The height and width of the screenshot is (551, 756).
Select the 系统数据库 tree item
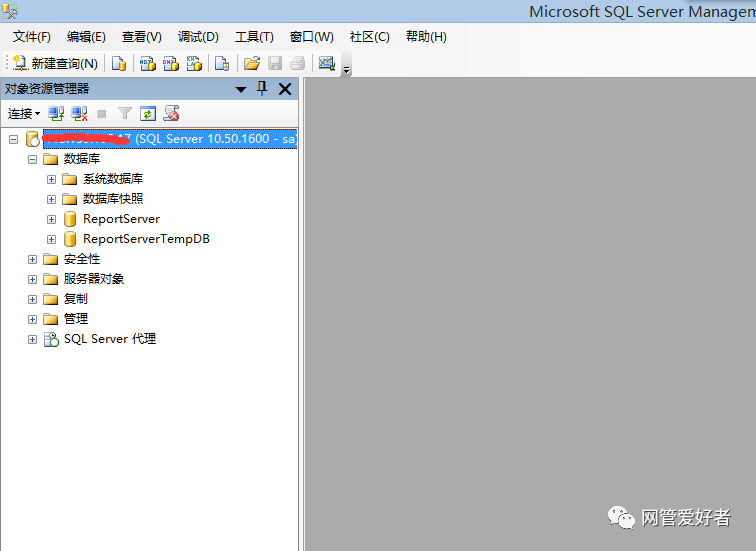point(113,179)
